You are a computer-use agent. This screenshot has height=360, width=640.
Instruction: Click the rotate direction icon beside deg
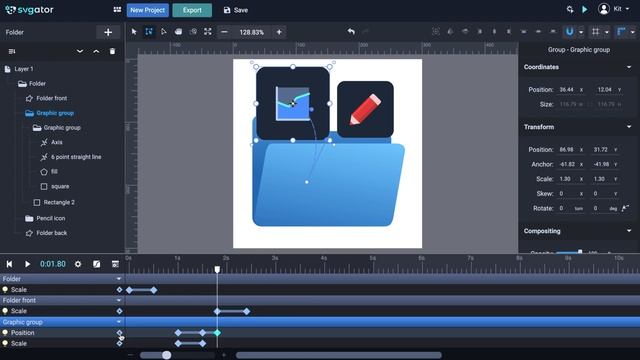(625, 208)
